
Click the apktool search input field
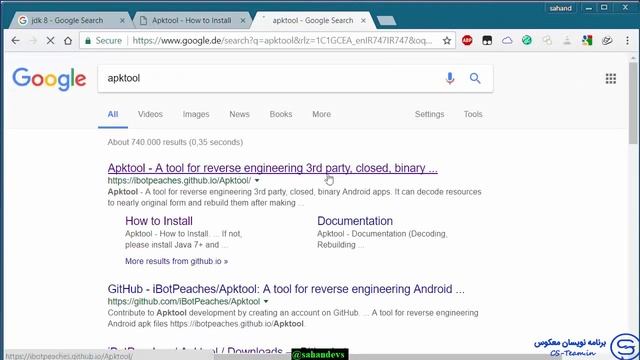point(269,78)
